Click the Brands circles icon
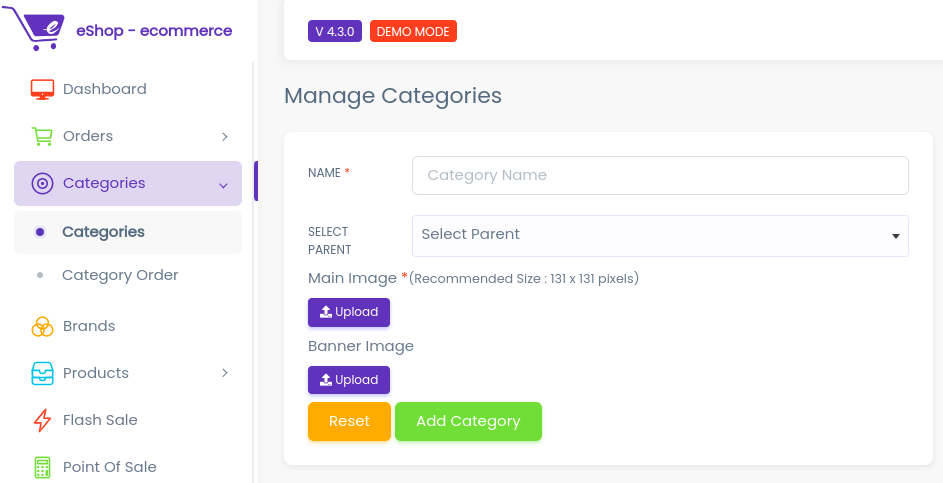This screenshot has width=943, height=483. [x=42, y=326]
